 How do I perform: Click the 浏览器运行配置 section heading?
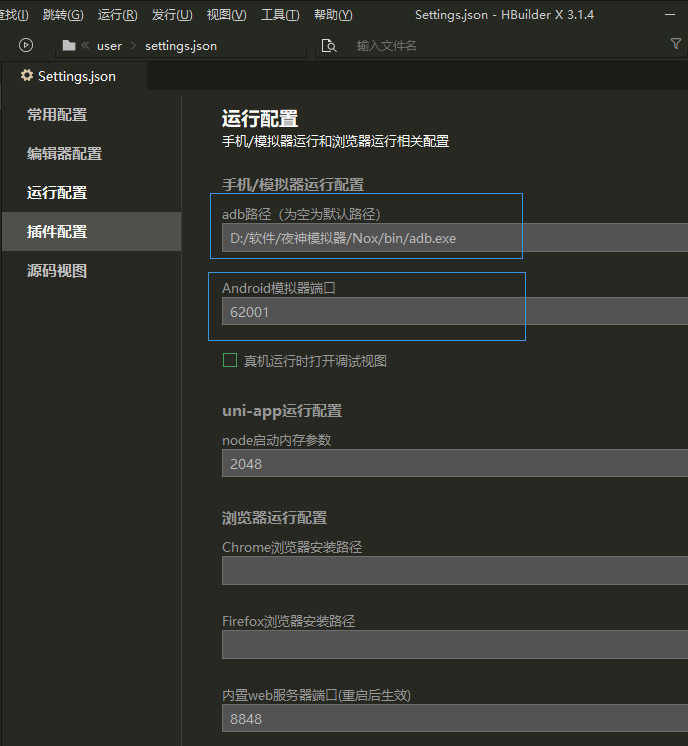pyautogui.click(x=275, y=518)
